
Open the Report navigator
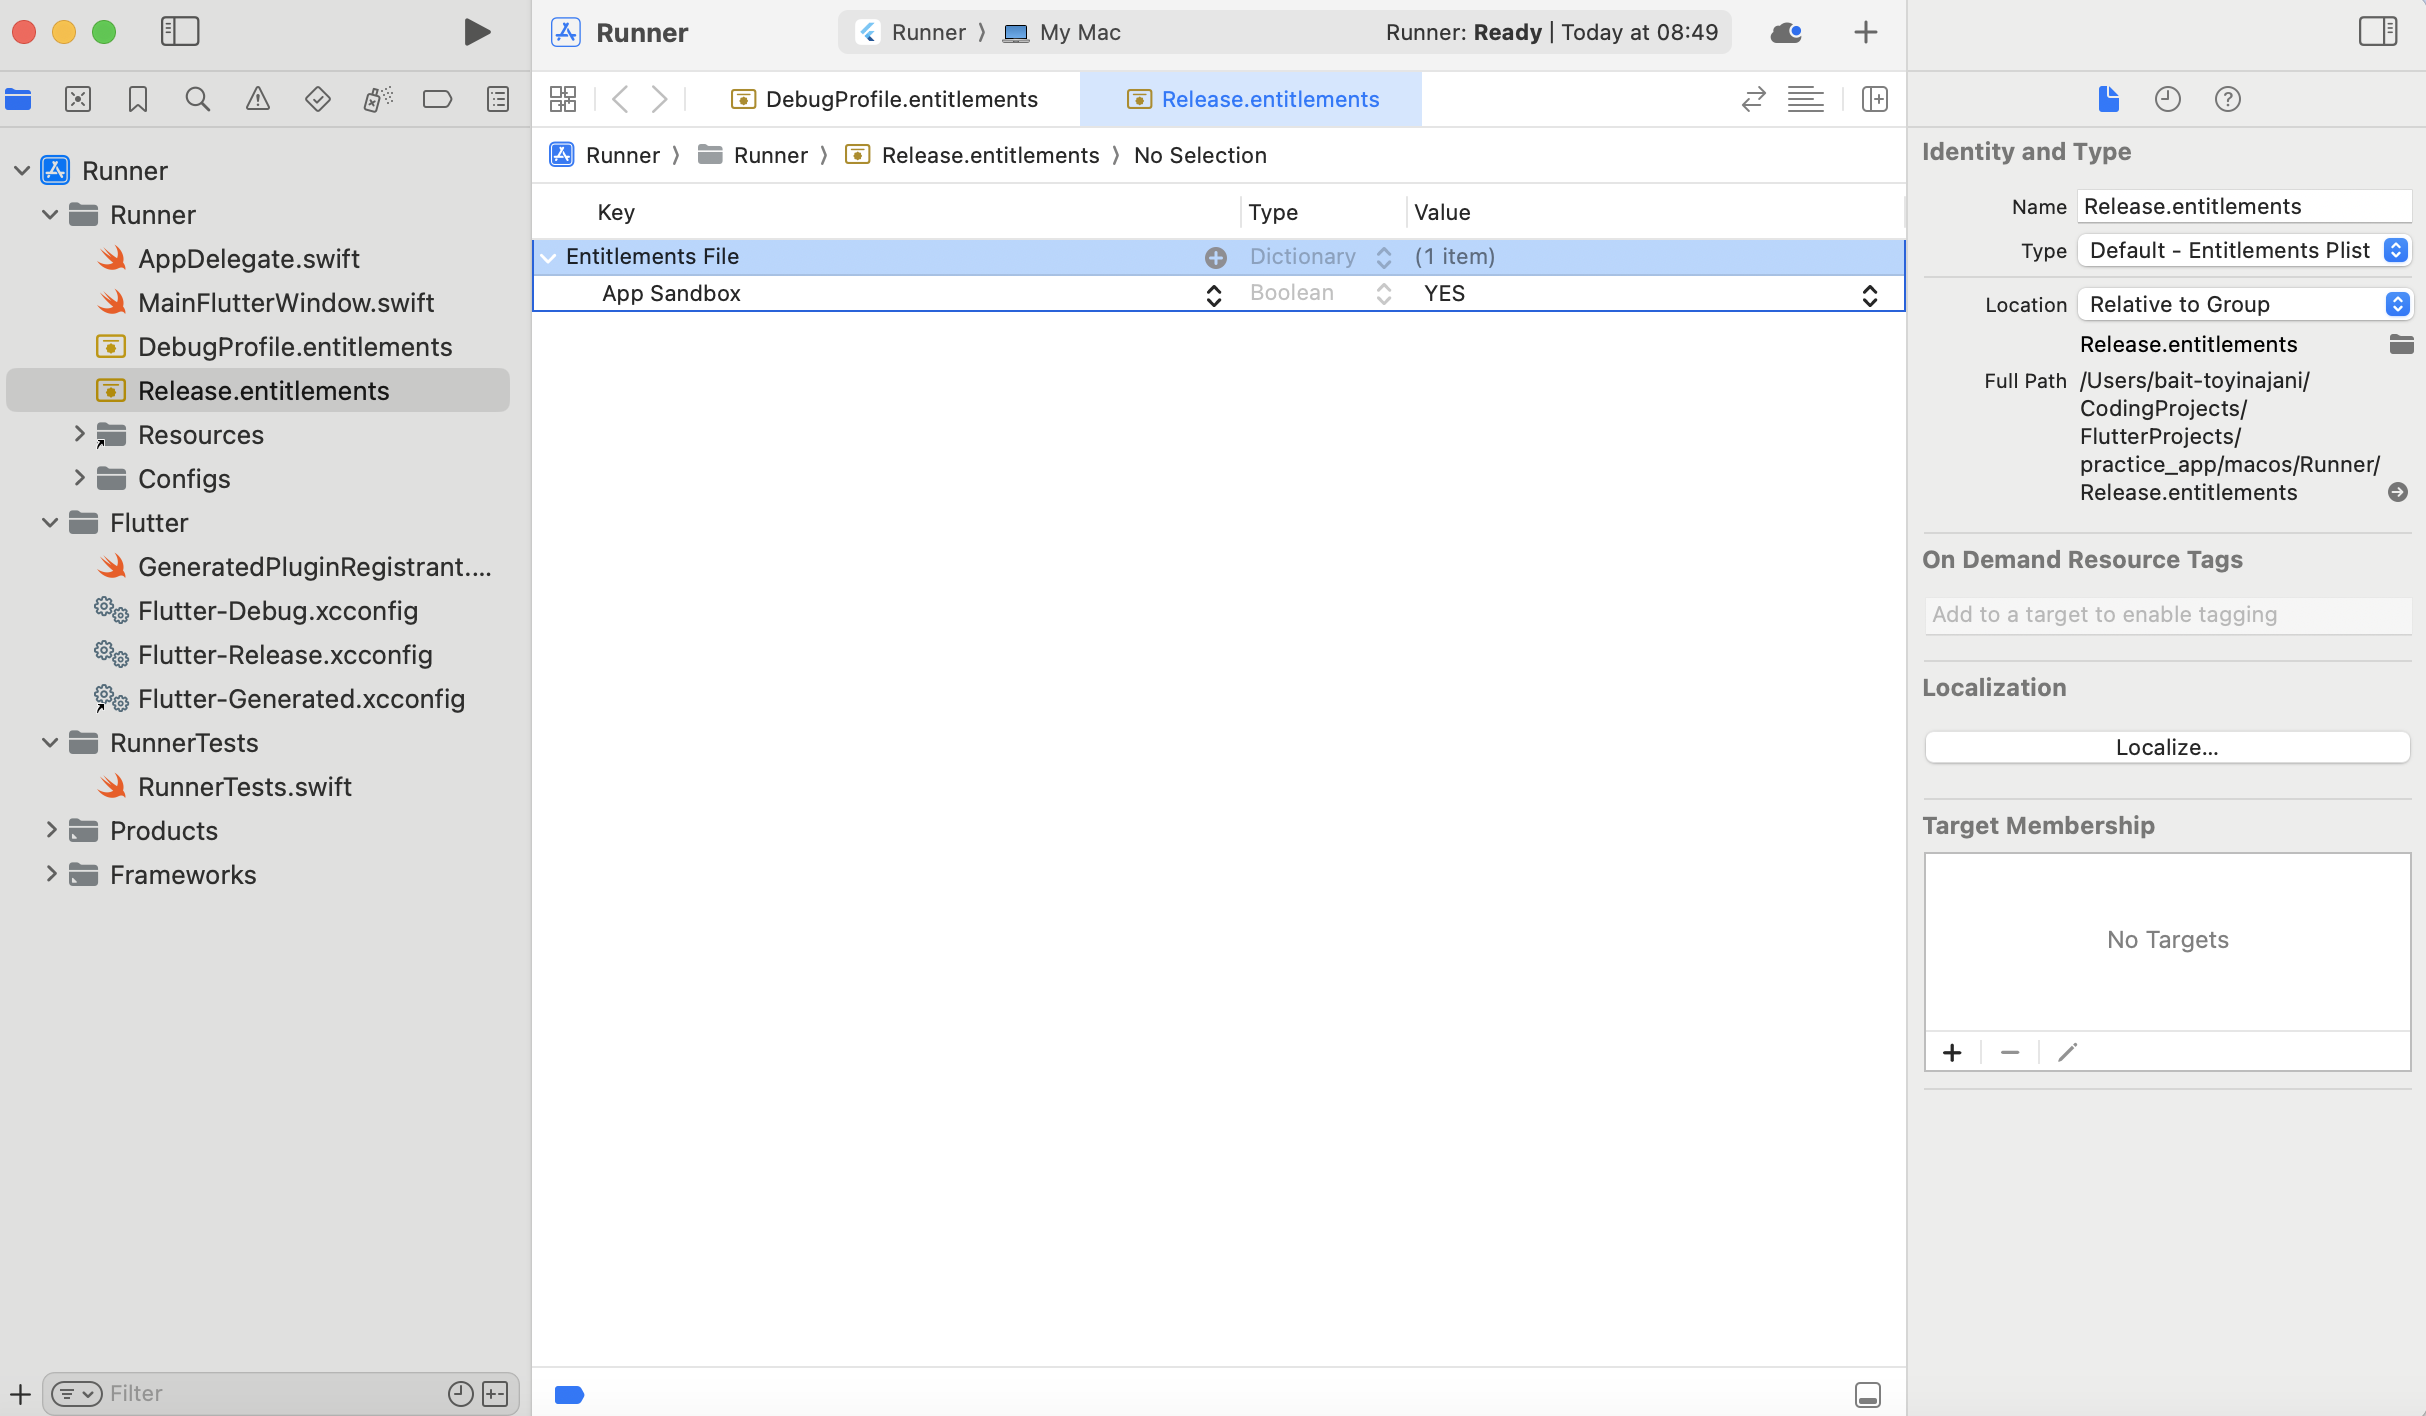(498, 99)
